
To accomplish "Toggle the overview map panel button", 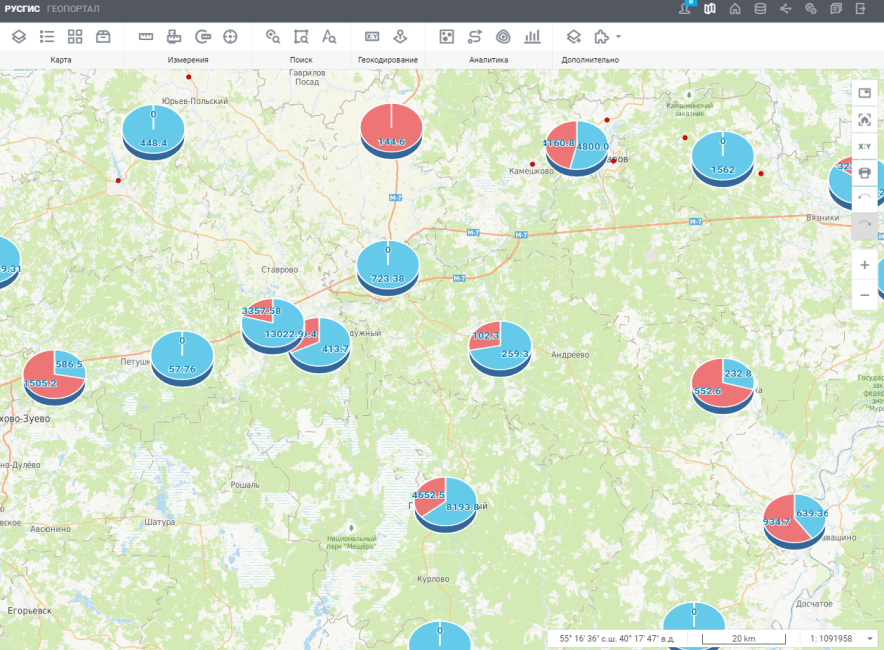I will [864, 93].
